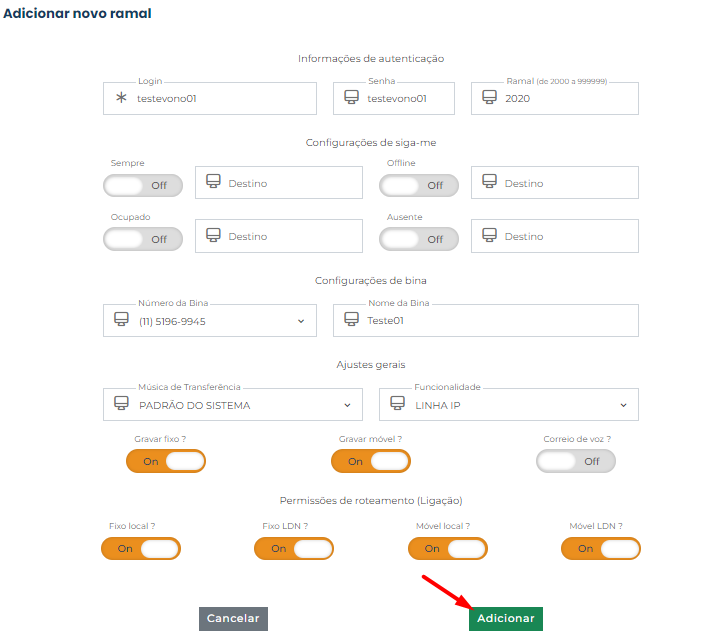This screenshot has width=715, height=639.
Task: Toggle off Fixo local permission
Action: coord(141,548)
